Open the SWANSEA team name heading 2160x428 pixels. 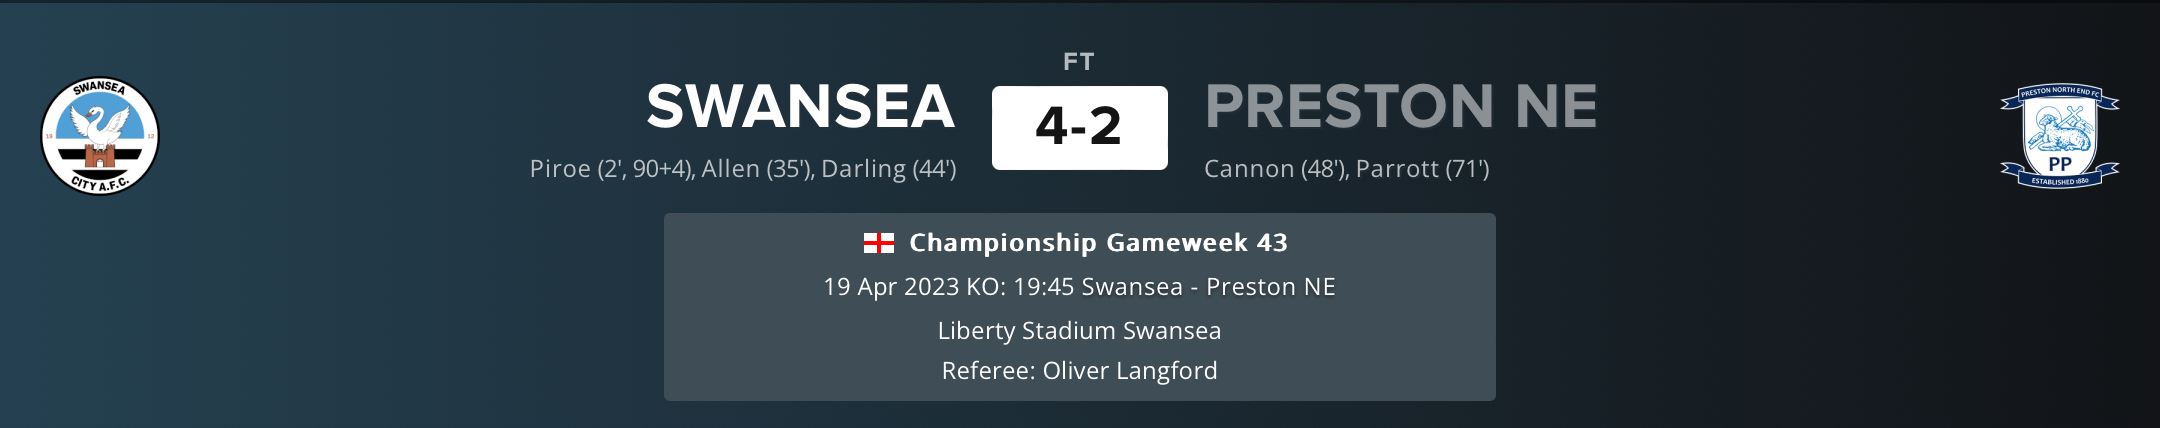(x=800, y=106)
